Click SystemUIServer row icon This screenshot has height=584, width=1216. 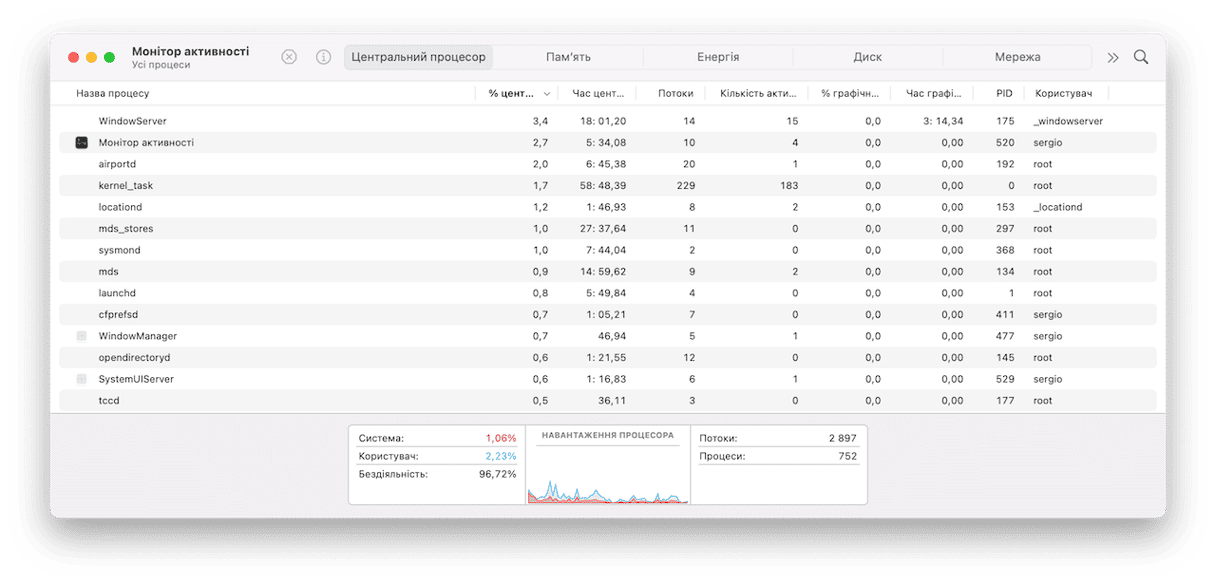[x=82, y=379]
